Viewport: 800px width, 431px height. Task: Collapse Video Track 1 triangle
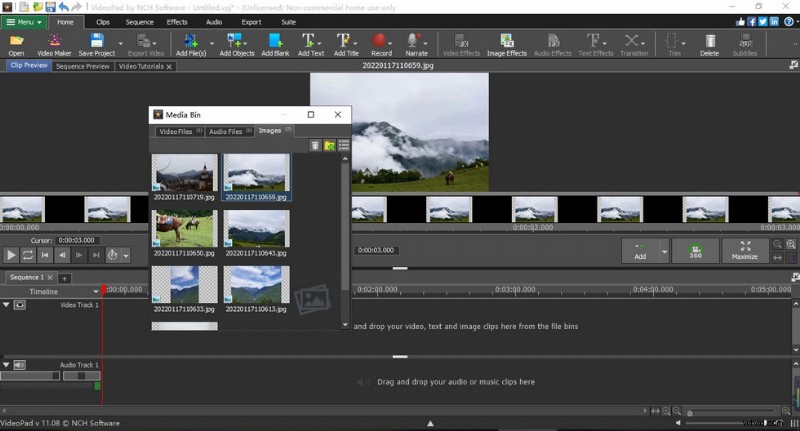pyautogui.click(x=6, y=305)
